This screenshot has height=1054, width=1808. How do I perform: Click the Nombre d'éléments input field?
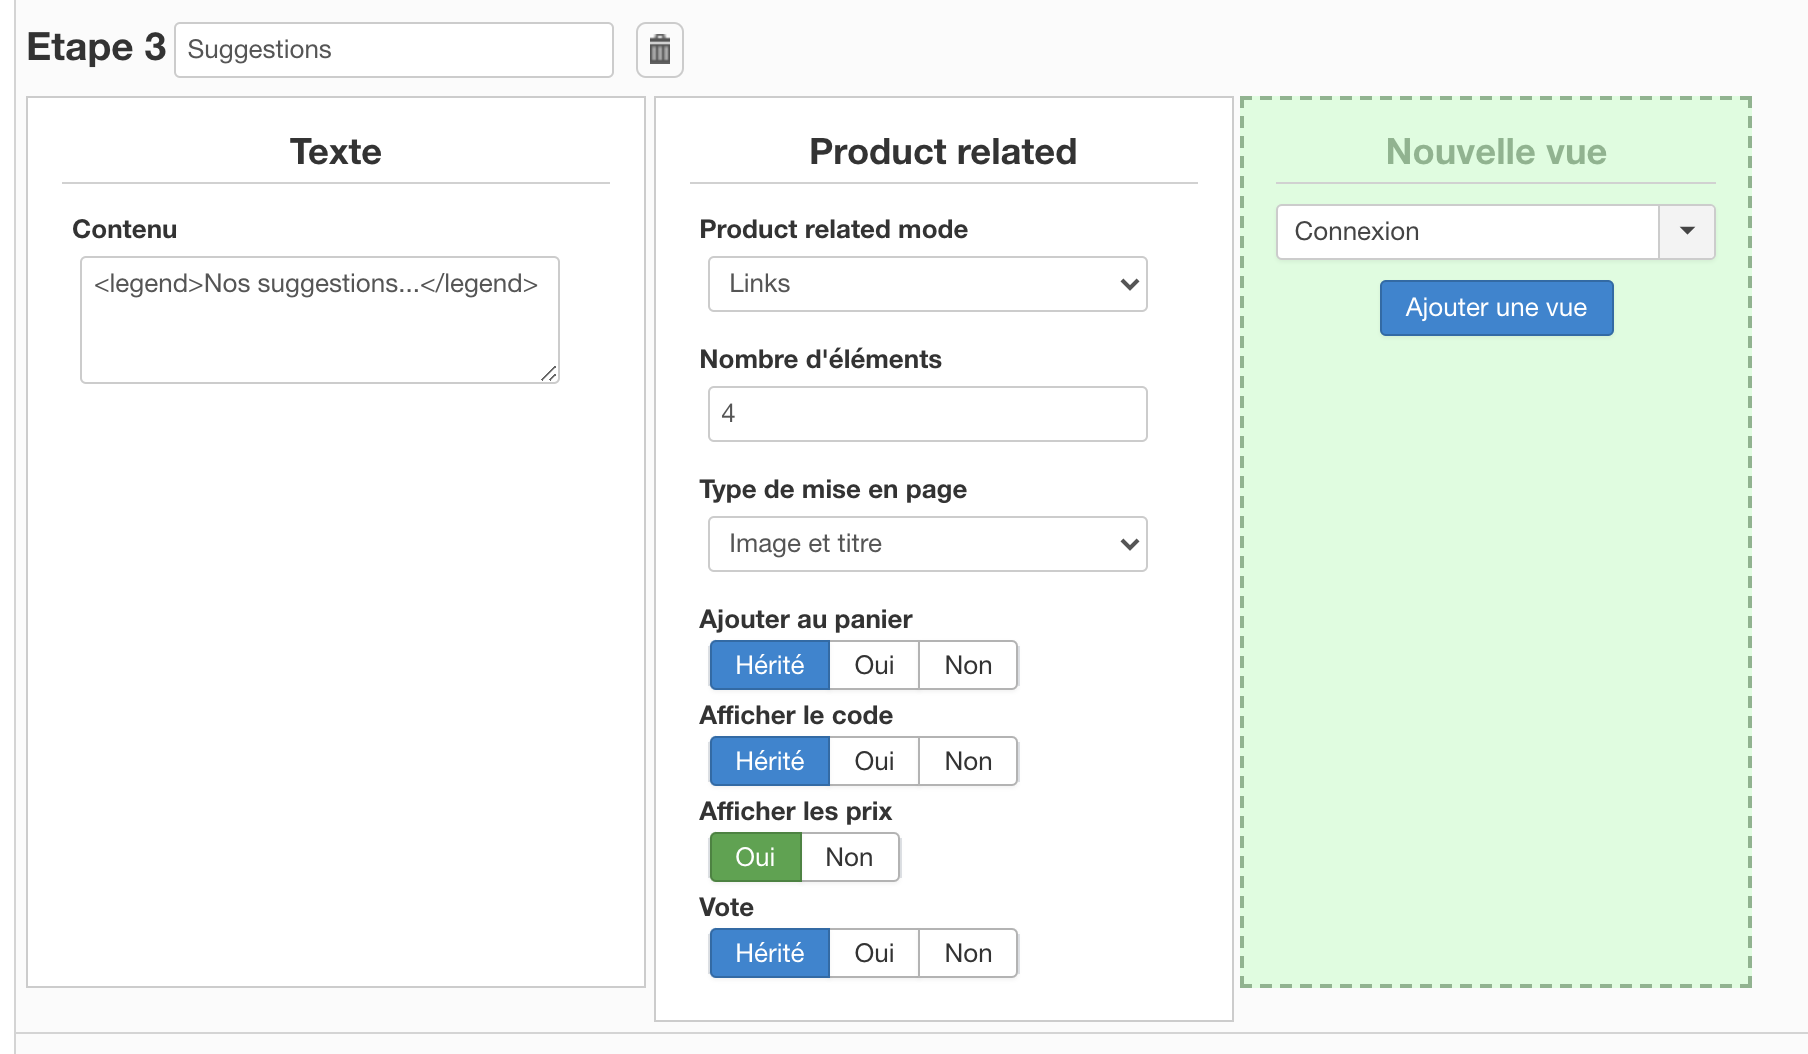tap(927, 414)
